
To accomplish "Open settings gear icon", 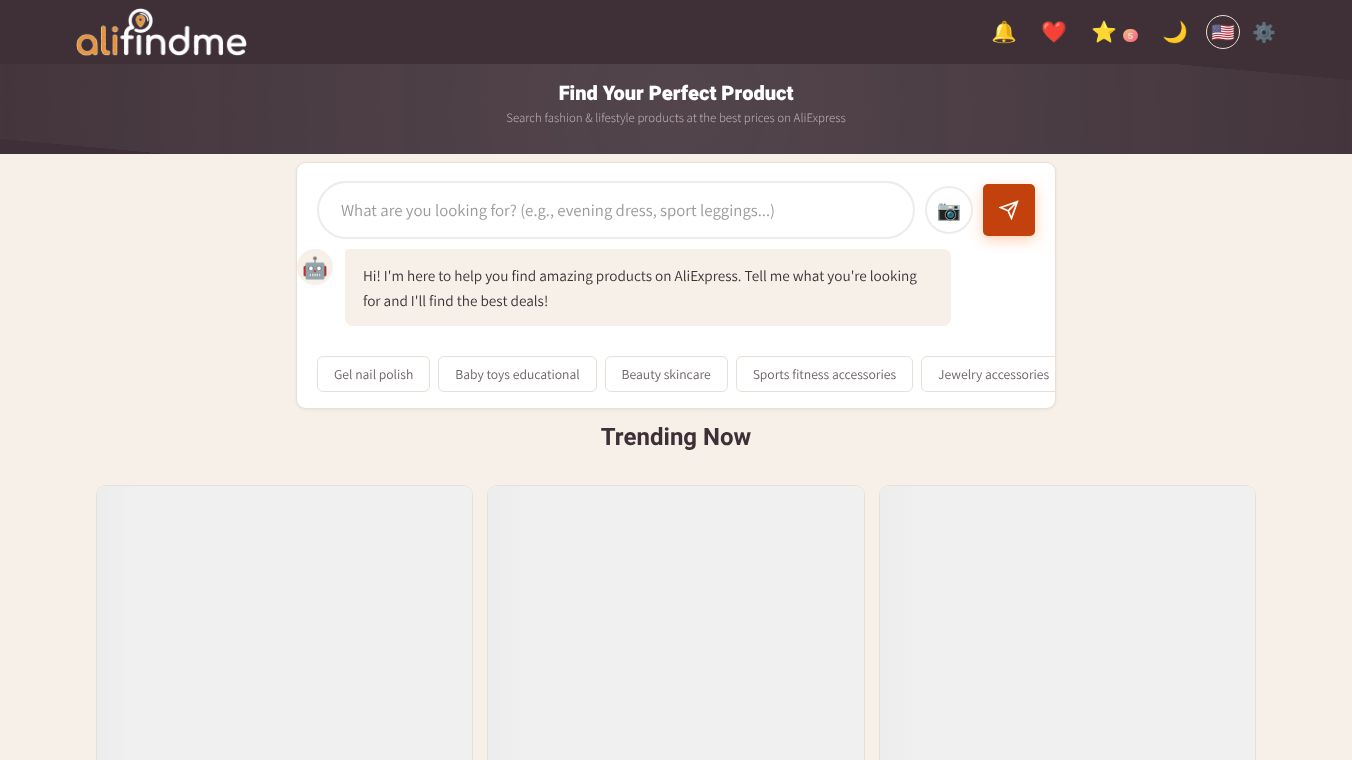I will click(1264, 32).
